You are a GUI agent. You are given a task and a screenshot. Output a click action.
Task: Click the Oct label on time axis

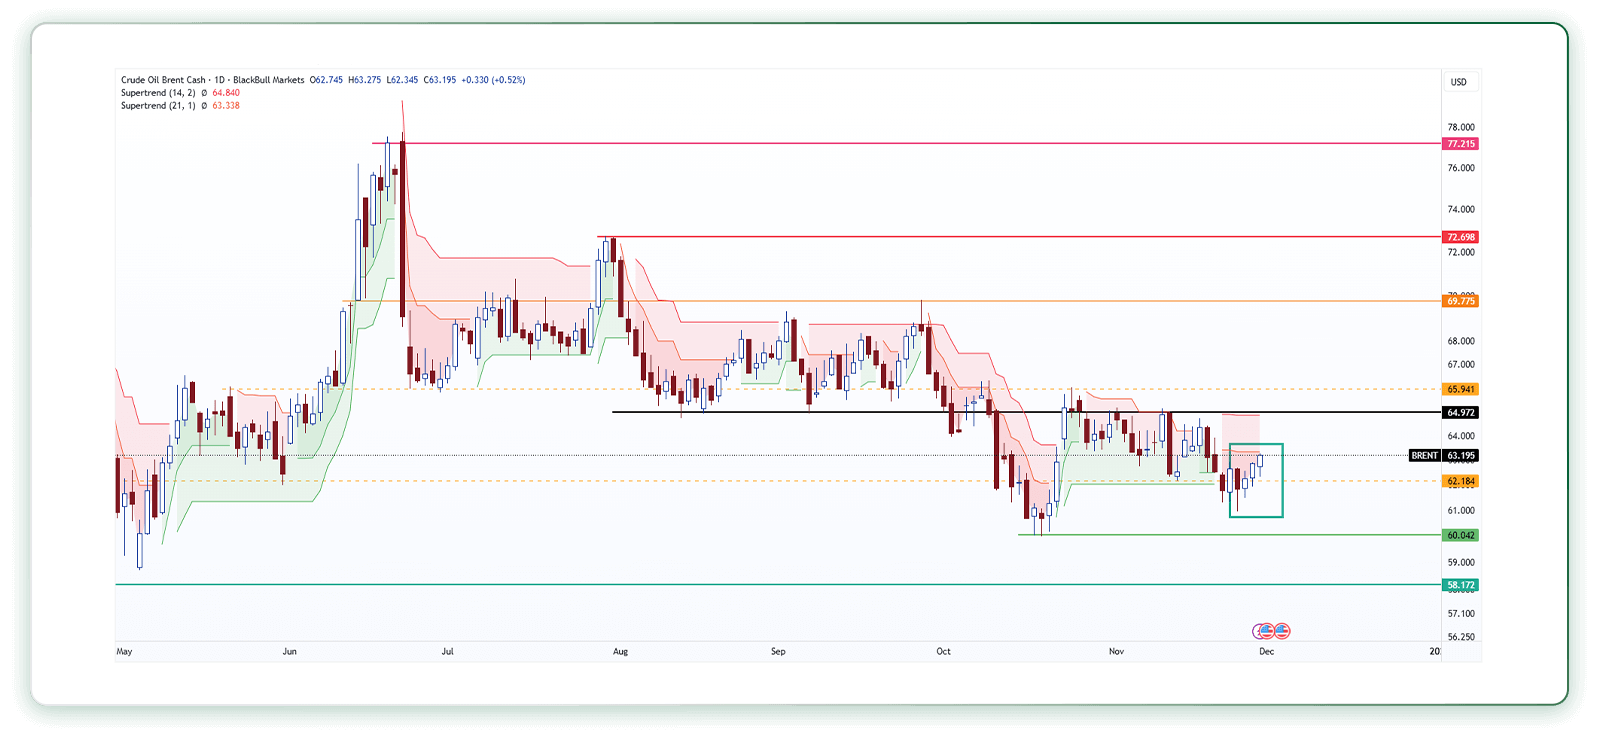(943, 652)
